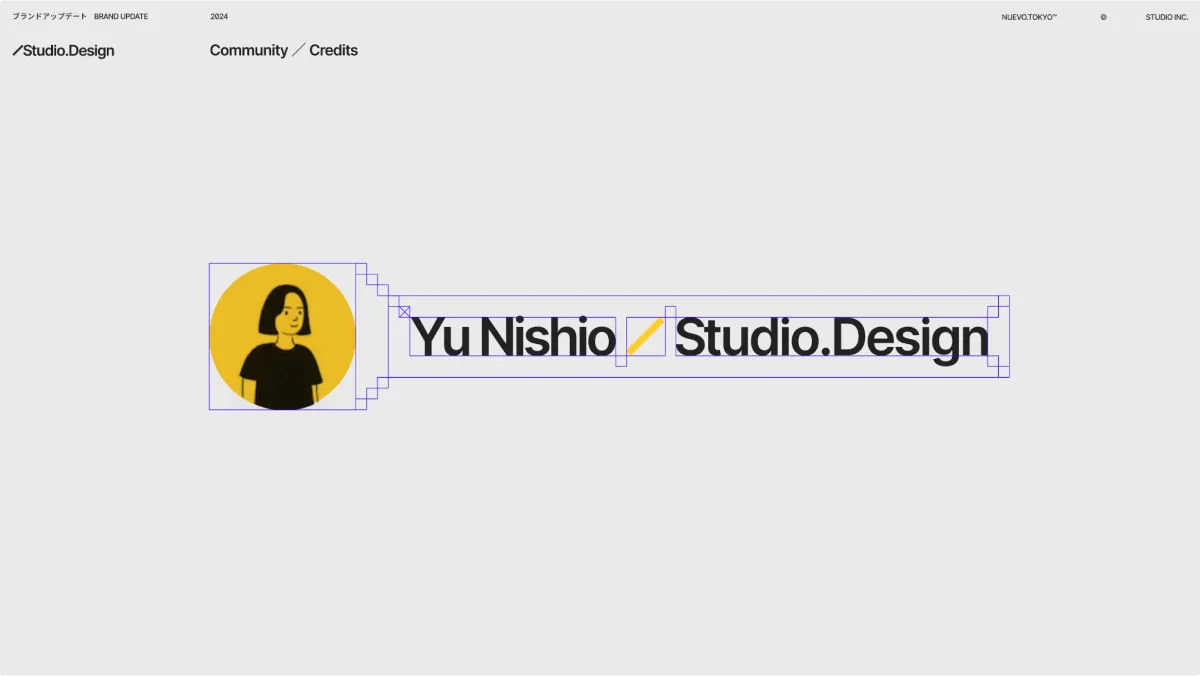The image size is (1200, 676).
Task: Open the Credits link
Action: coord(333,50)
